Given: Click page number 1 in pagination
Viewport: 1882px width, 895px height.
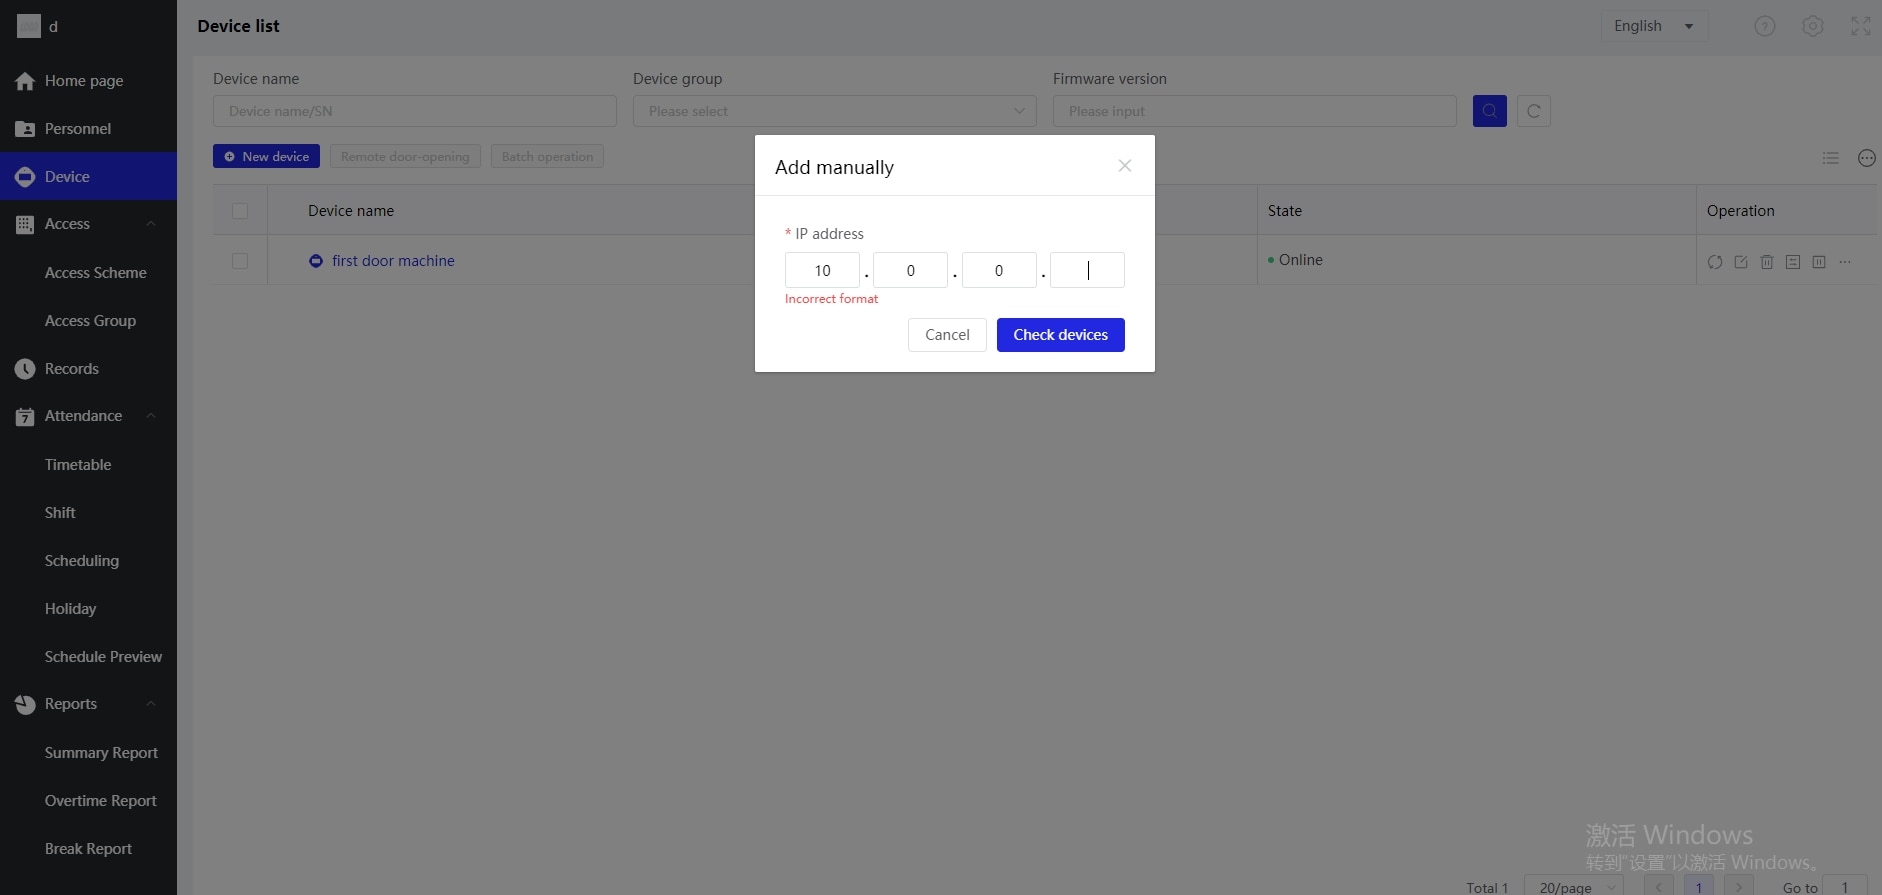Looking at the screenshot, I should 1699,886.
